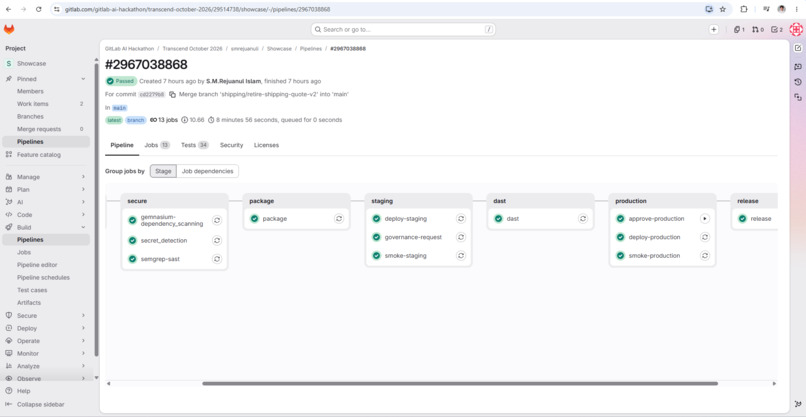Retry the smoke-staging job
806x417 pixels.
[461, 256]
